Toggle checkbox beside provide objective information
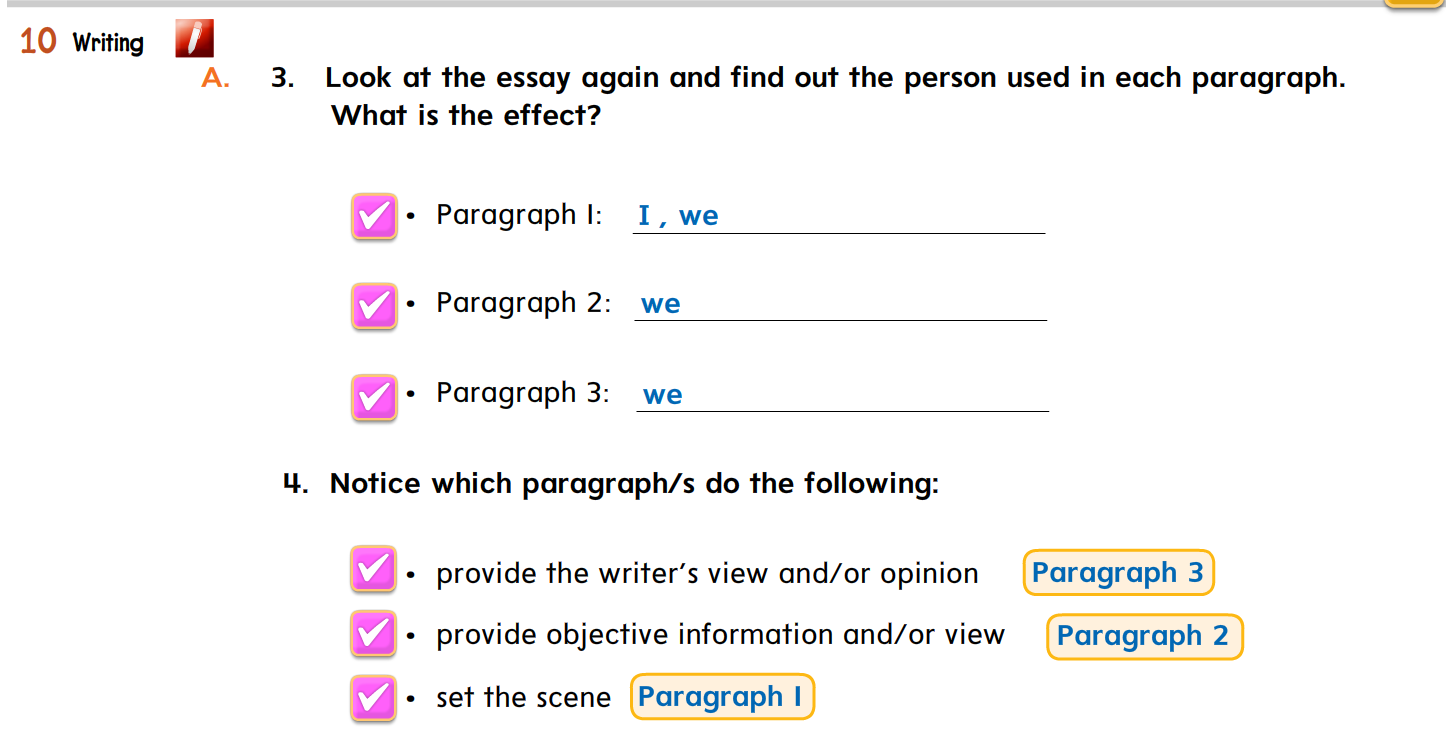This screenshot has width=1446, height=755. point(374,634)
